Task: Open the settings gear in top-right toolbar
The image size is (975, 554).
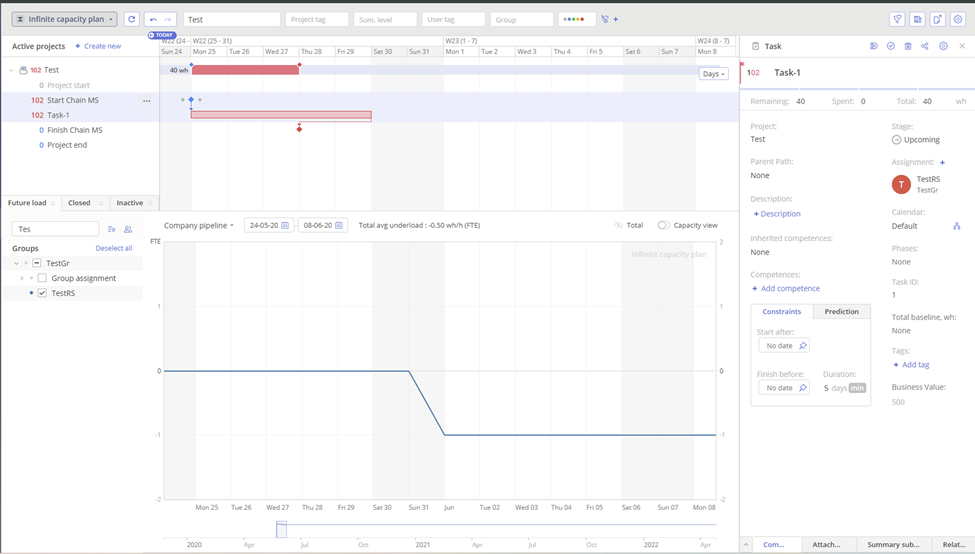Action: (x=958, y=19)
